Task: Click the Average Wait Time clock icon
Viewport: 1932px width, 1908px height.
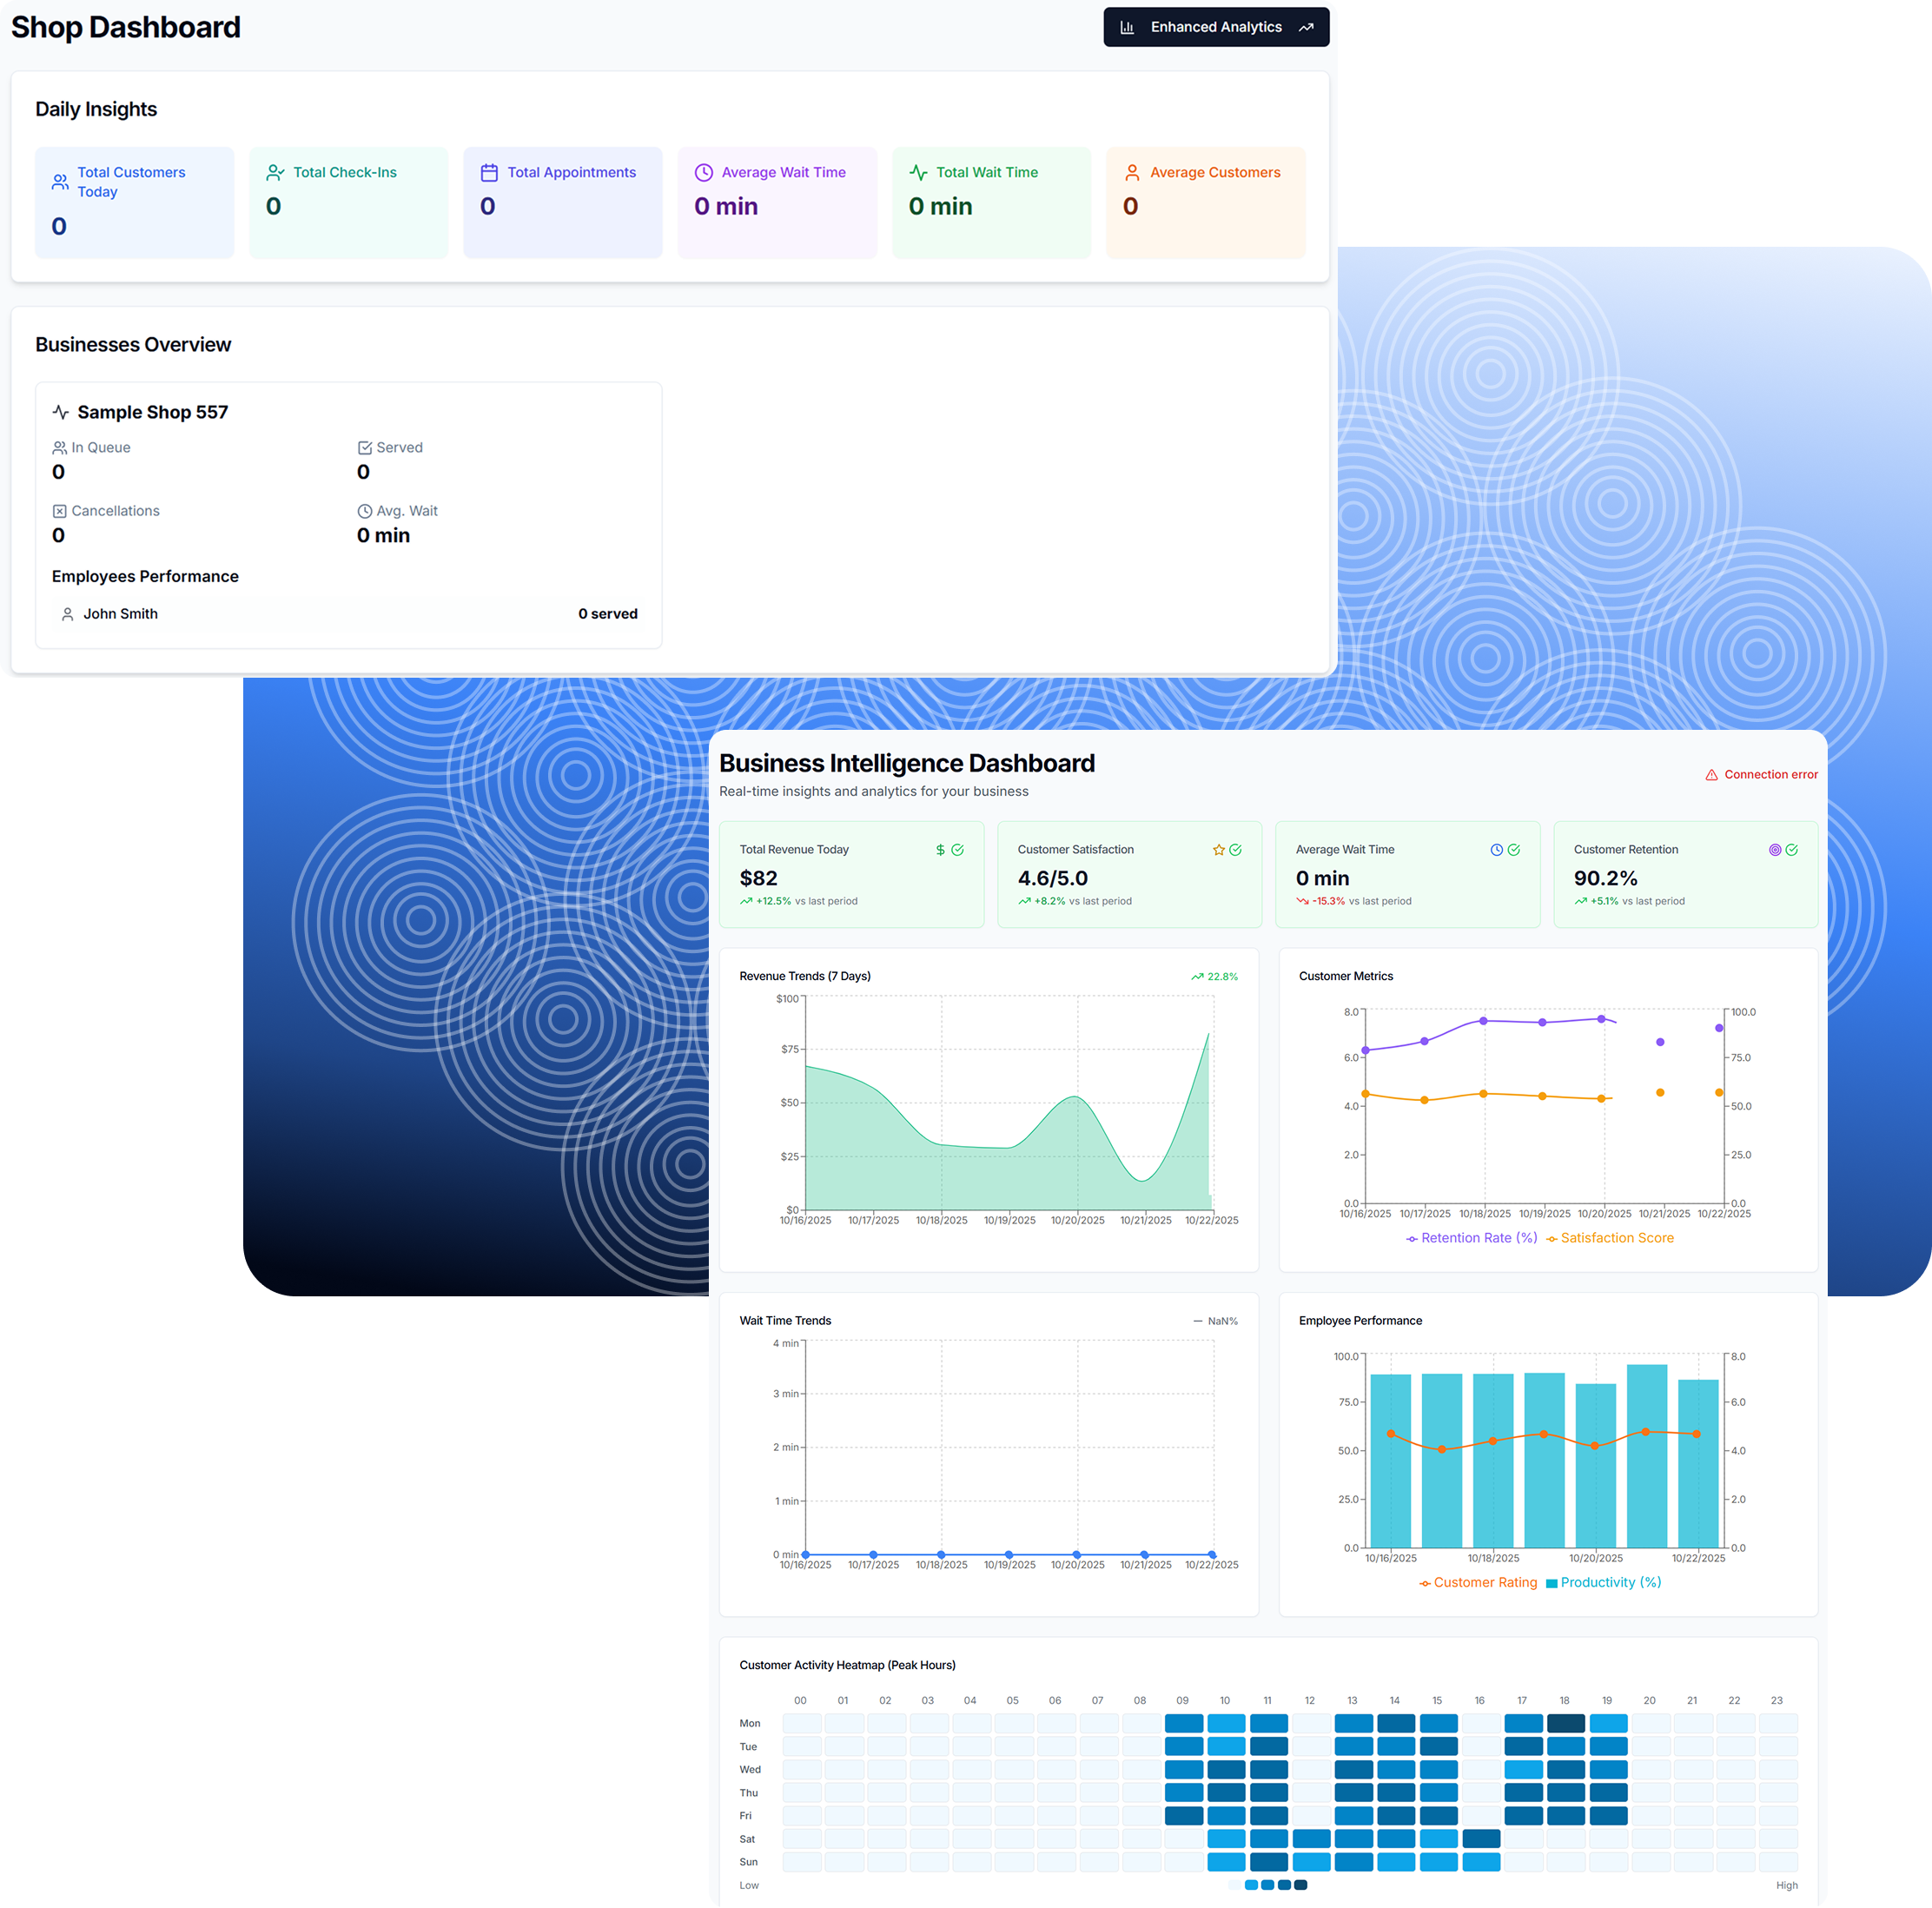Action: [x=704, y=173]
